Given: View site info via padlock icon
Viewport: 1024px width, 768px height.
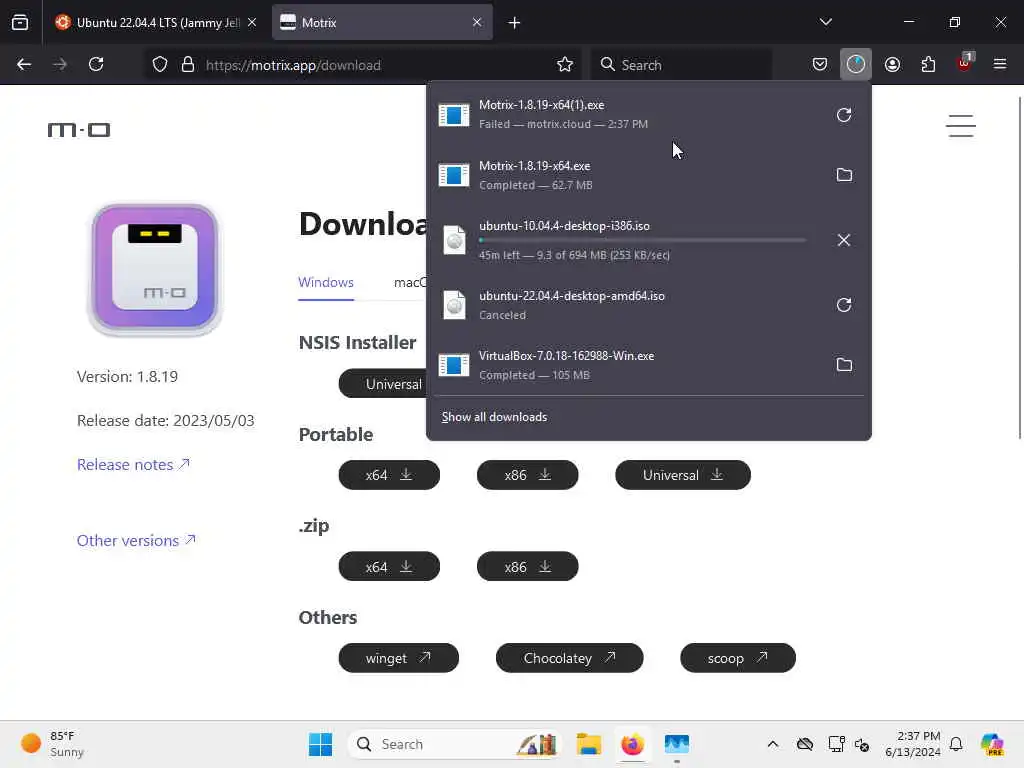Looking at the screenshot, I should (x=188, y=65).
